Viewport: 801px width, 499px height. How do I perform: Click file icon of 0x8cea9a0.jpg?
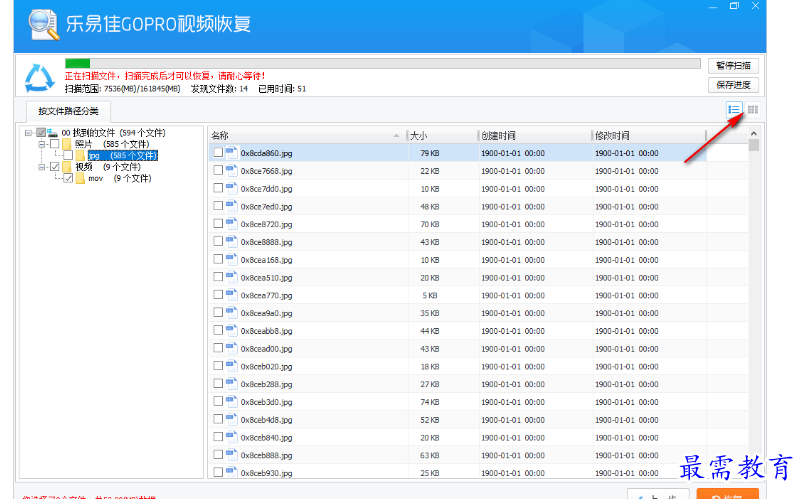click(232, 313)
